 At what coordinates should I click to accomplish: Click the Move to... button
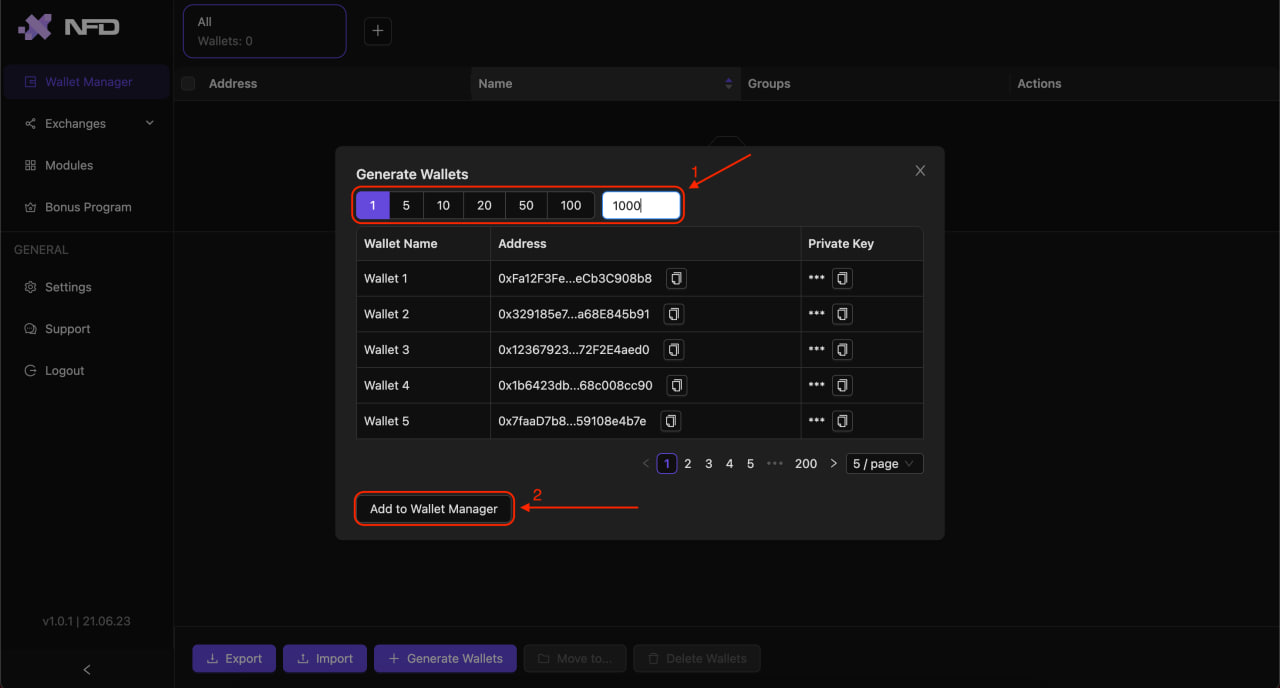click(x=575, y=658)
